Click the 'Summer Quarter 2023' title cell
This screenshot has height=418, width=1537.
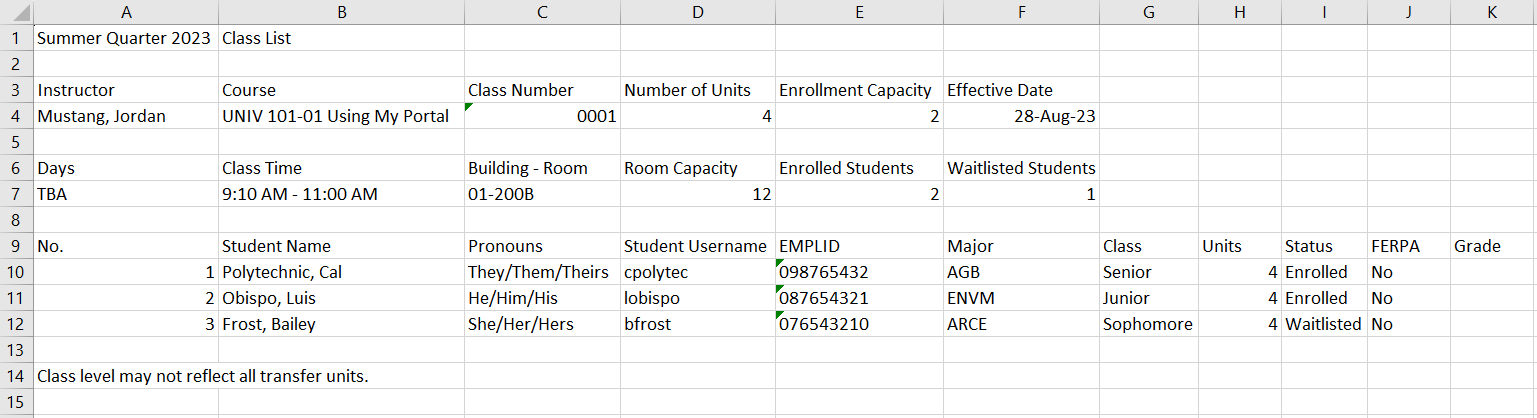pos(124,38)
